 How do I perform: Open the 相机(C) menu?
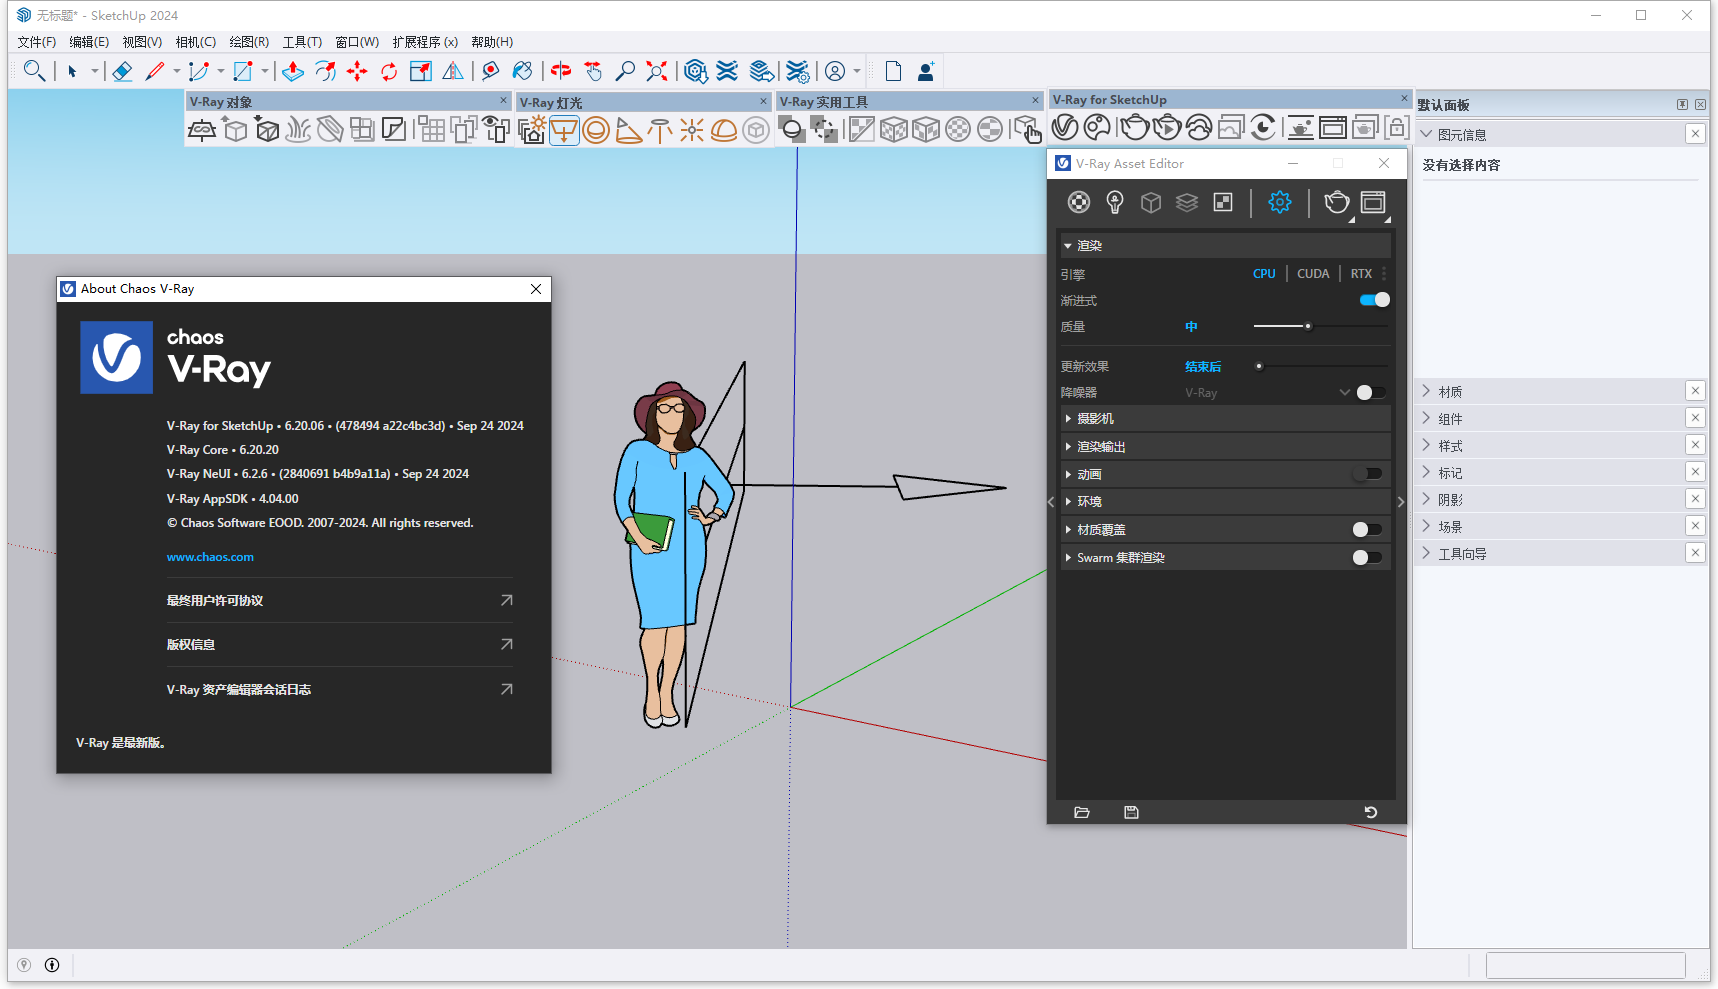pyautogui.click(x=195, y=42)
